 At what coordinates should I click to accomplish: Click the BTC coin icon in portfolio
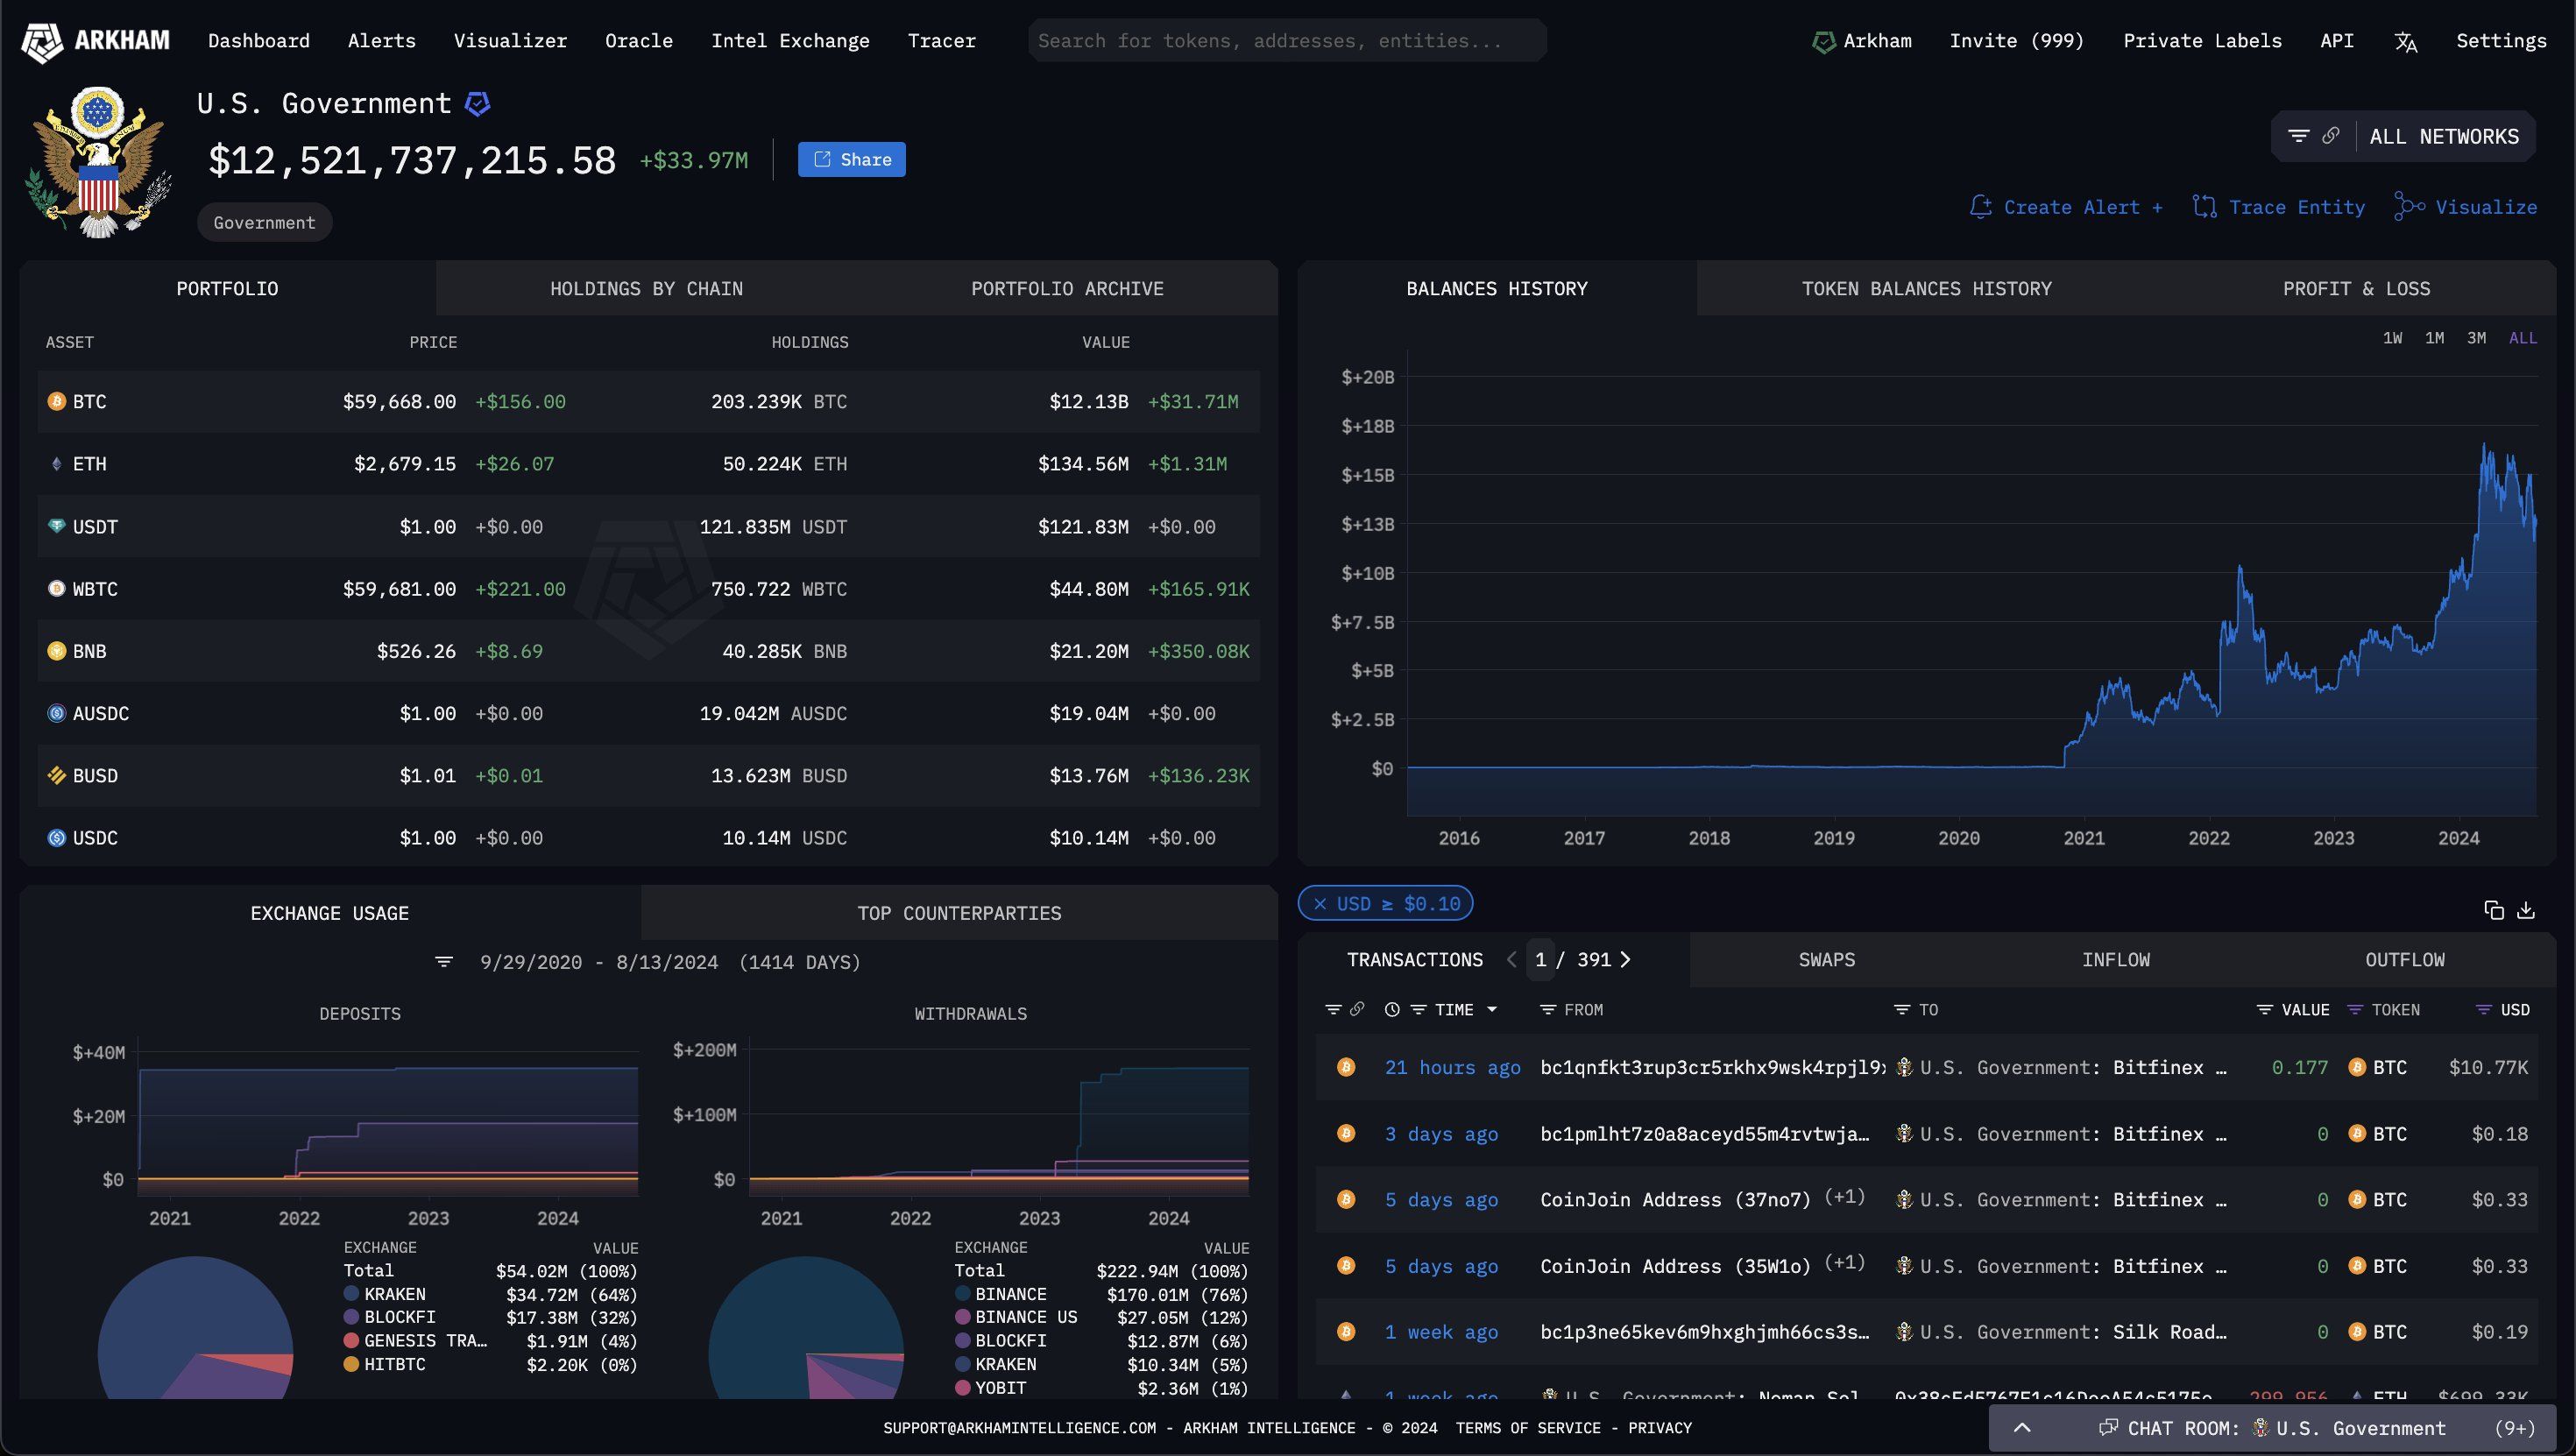[x=57, y=401]
